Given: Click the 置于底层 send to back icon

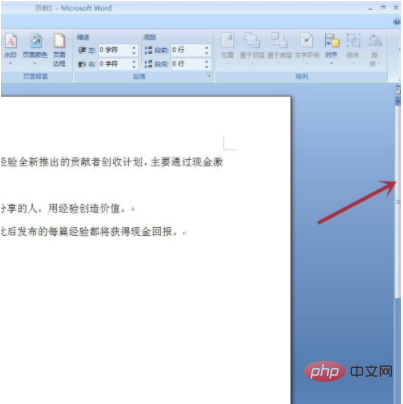Looking at the screenshot, I should point(279,41).
